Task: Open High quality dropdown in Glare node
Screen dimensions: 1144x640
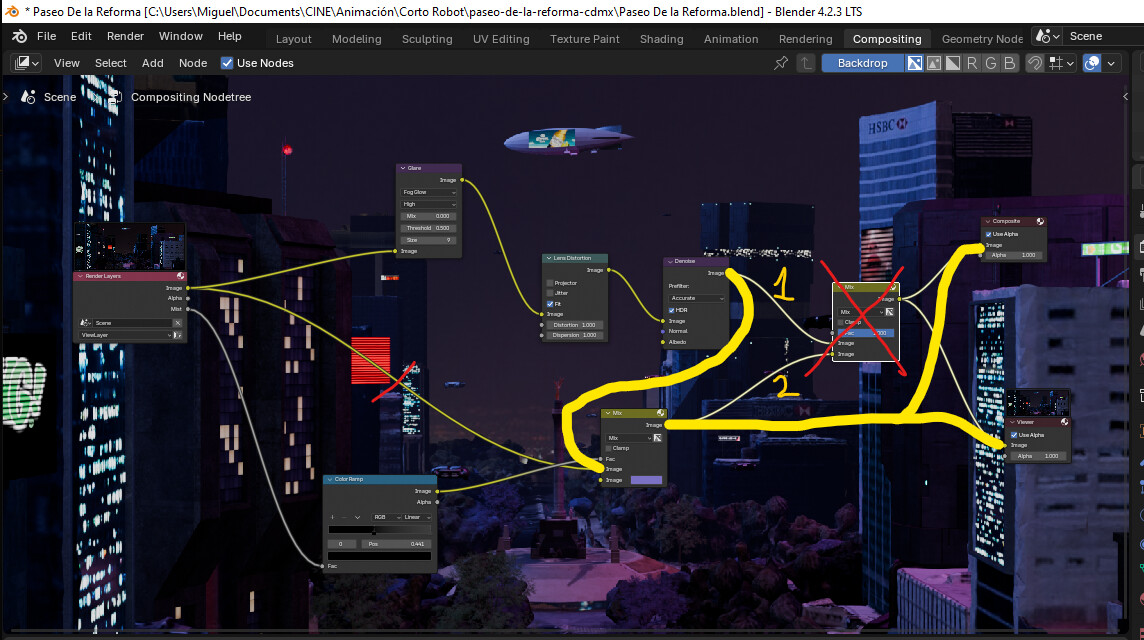Action: pyautogui.click(x=429, y=204)
